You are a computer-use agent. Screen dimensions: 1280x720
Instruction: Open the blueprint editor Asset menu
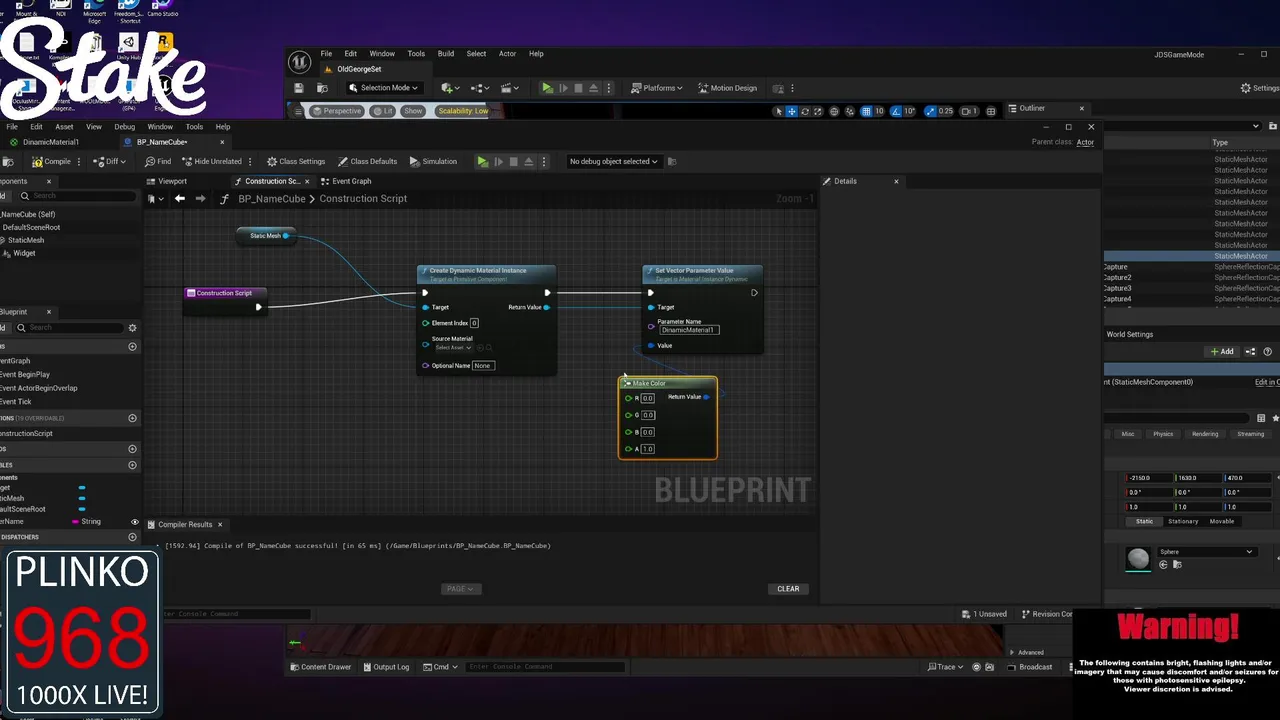(x=64, y=127)
